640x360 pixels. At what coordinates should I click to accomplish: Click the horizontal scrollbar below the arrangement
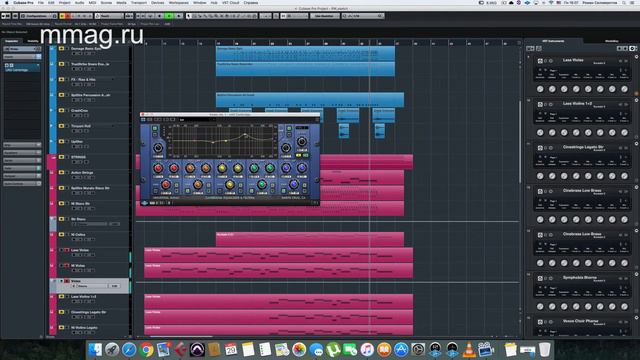coord(182,337)
